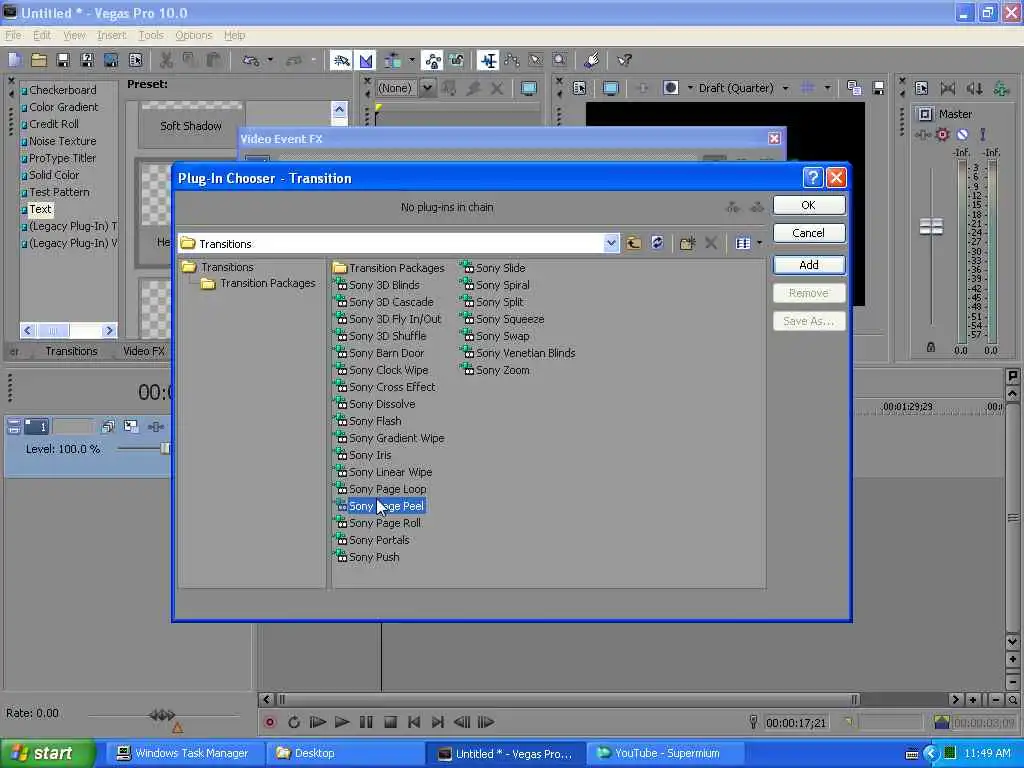The image size is (1024, 768).
Task: Open the Tools menu
Action: point(150,35)
